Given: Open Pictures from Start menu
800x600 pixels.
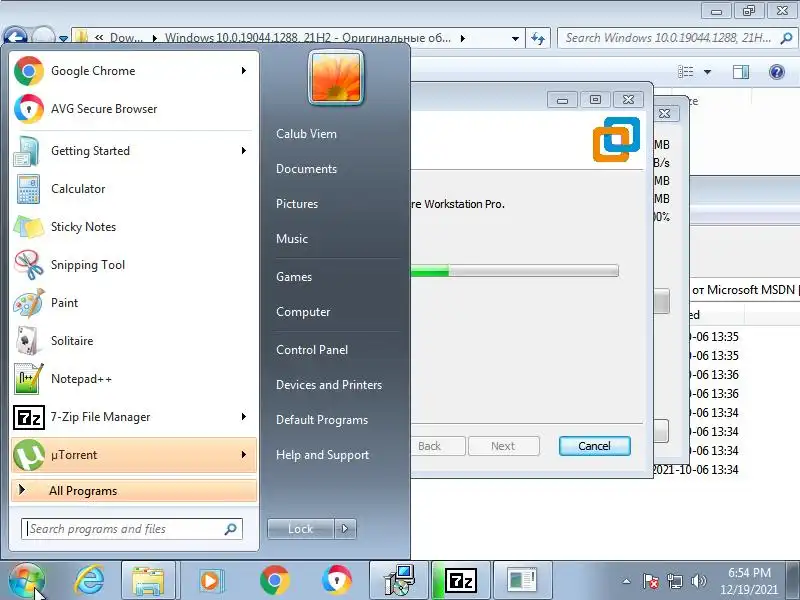Looking at the screenshot, I should click(x=297, y=204).
